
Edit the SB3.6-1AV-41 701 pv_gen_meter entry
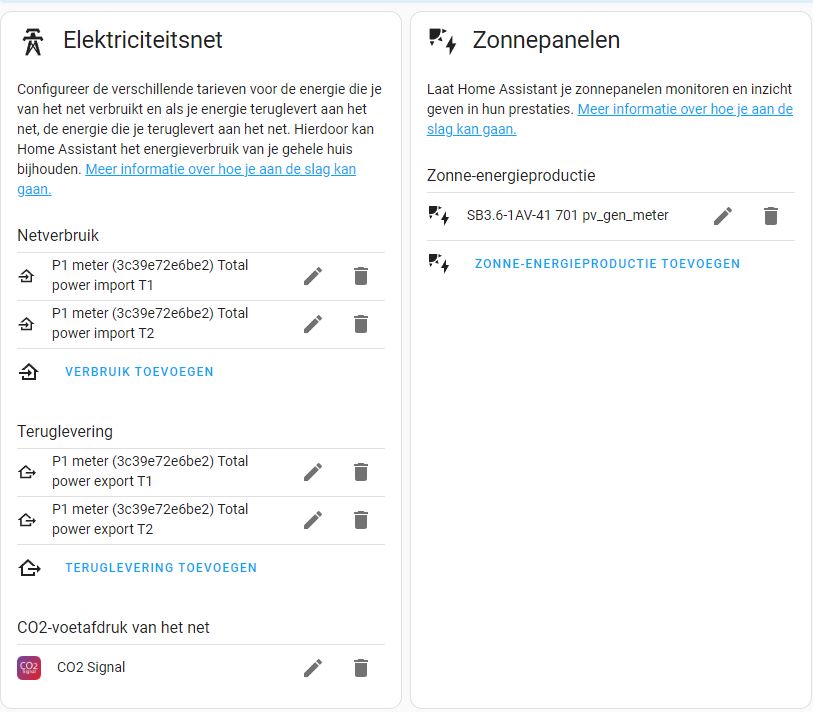pyautogui.click(x=723, y=214)
